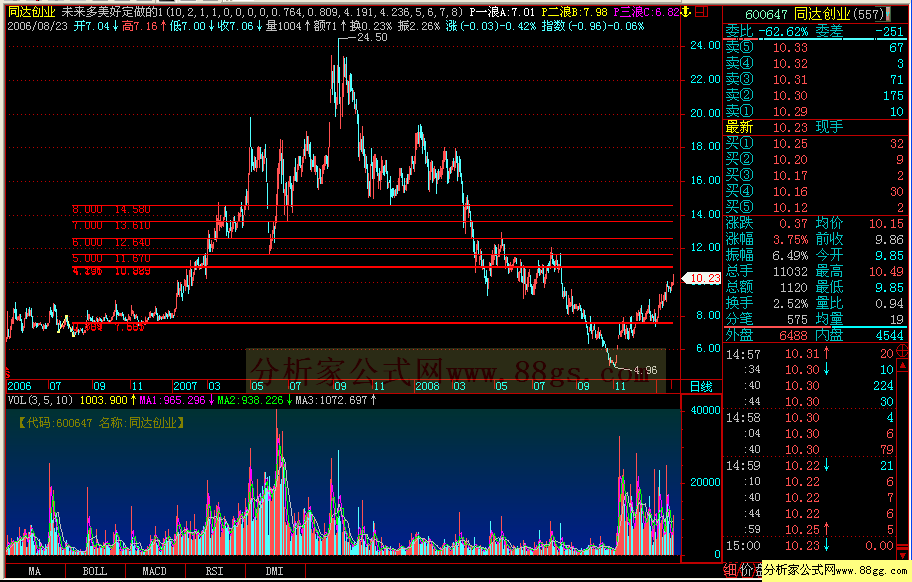
Task: Click the 6.000 12.640 level line label
Action: pyautogui.click(x=111, y=242)
